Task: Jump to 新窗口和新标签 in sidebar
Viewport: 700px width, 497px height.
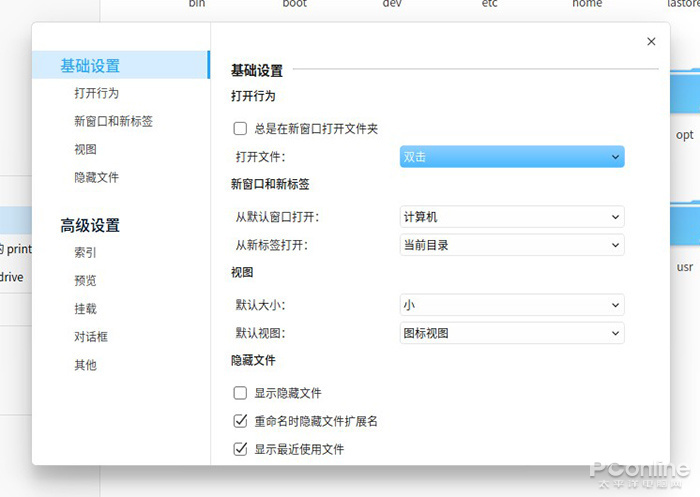Action: 113,121
